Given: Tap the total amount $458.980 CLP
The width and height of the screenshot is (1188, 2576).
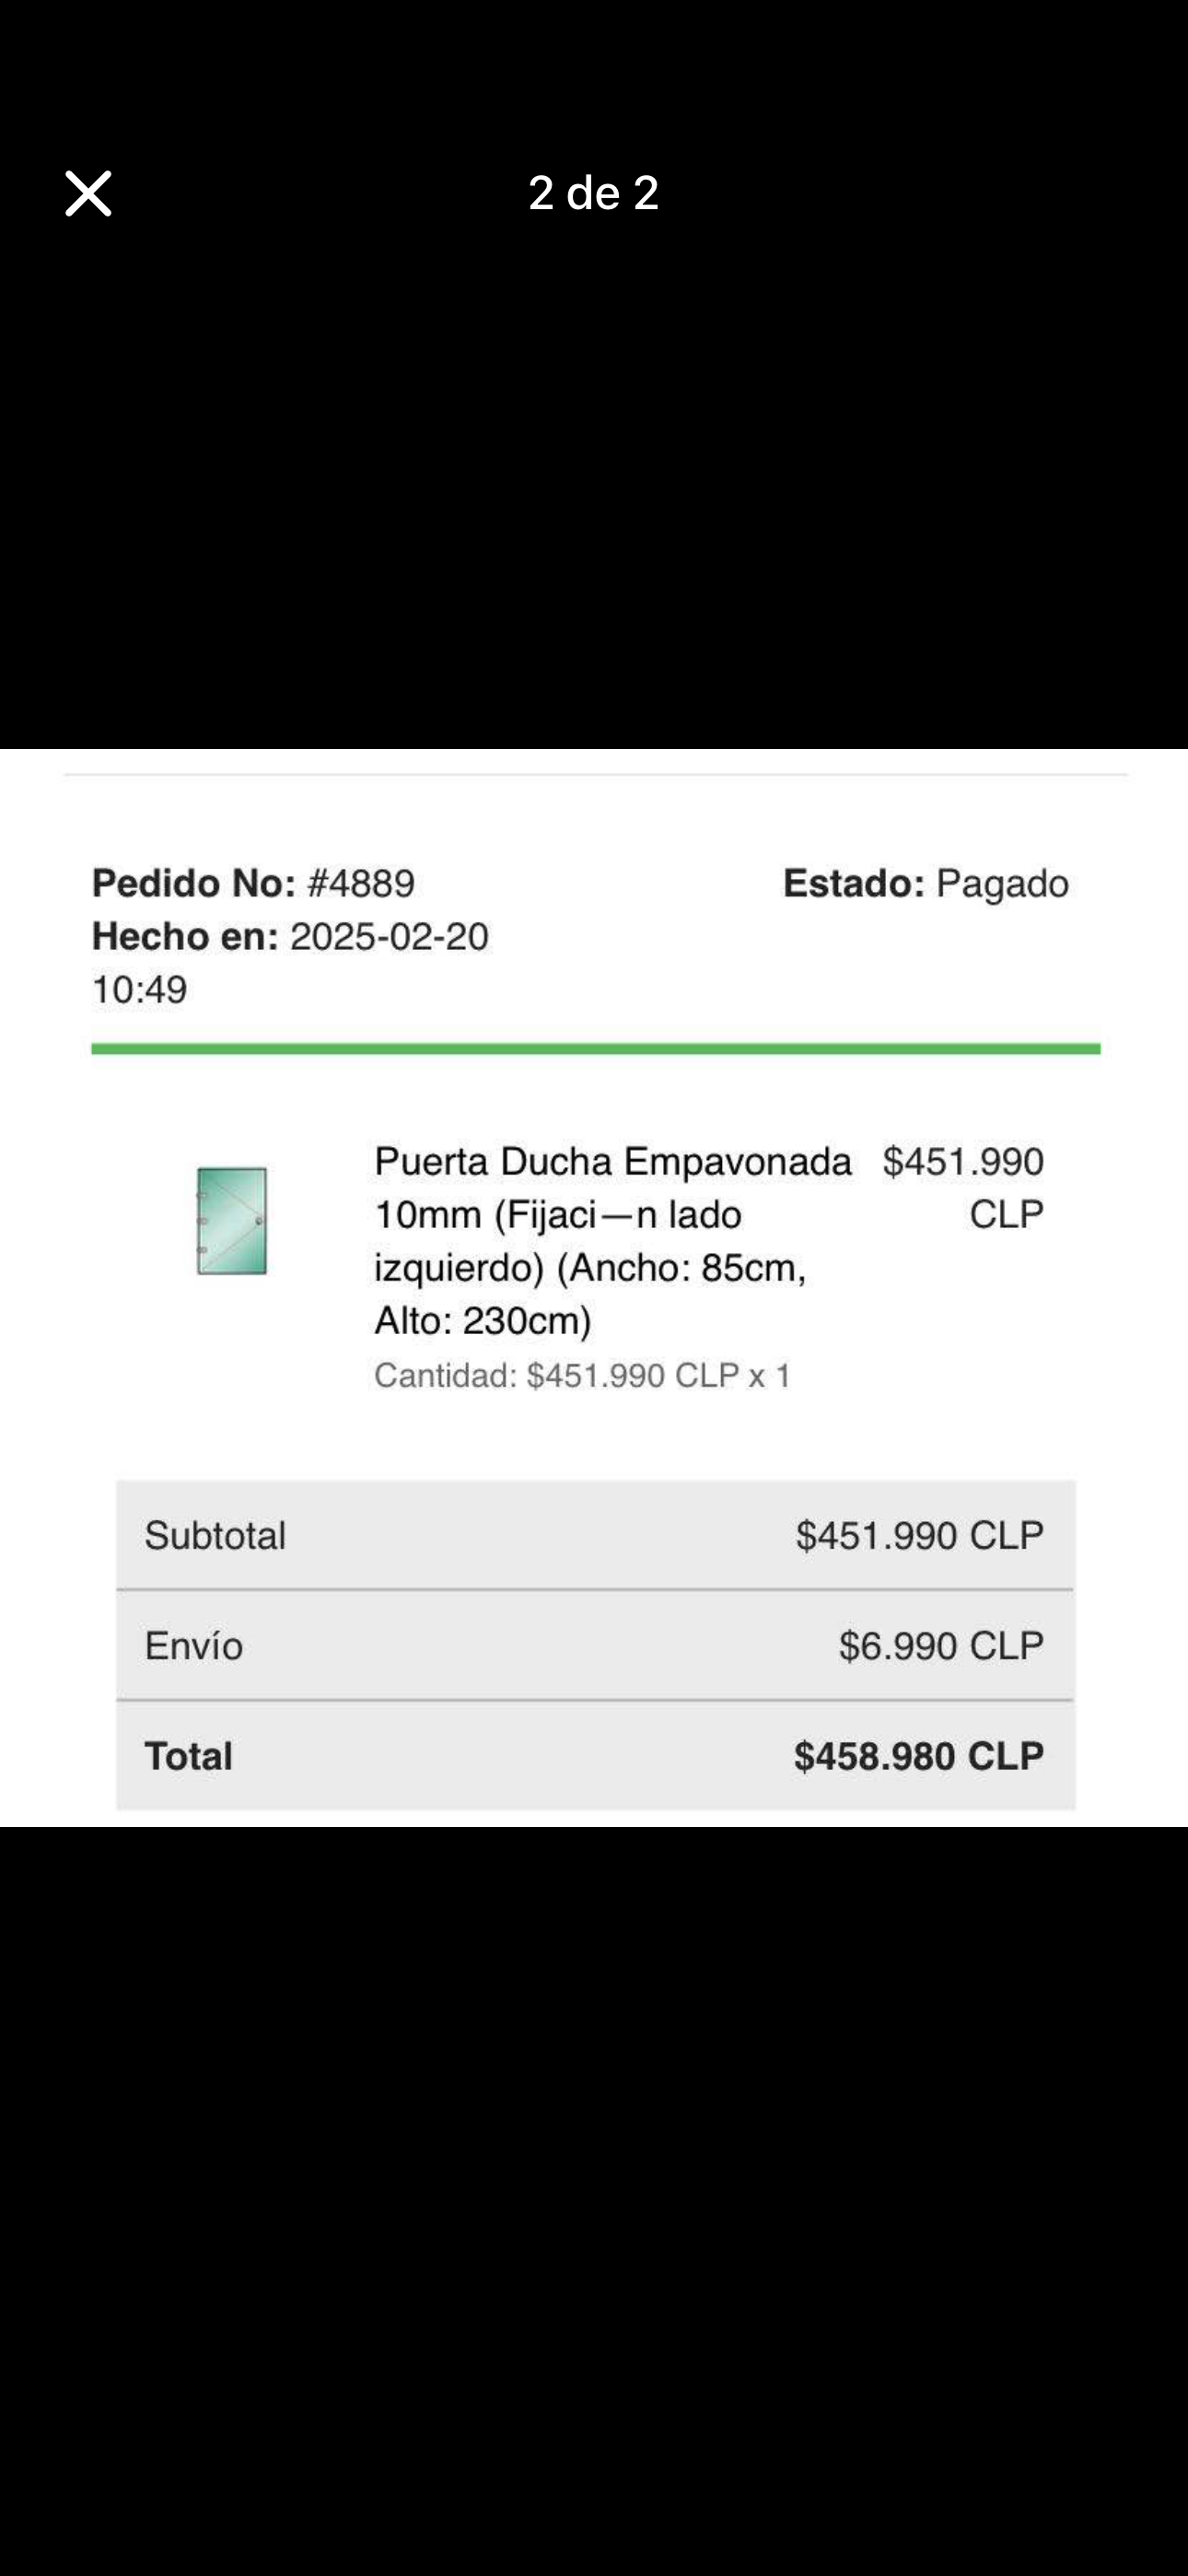Looking at the screenshot, I should tap(918, 1756).
